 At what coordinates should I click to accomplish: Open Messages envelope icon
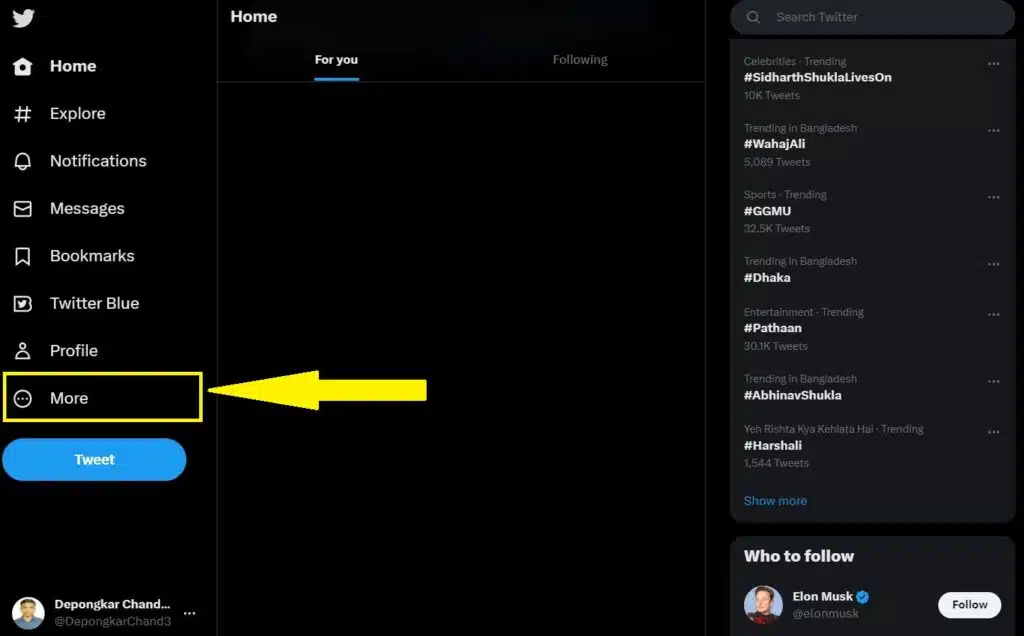click(23, 209)
